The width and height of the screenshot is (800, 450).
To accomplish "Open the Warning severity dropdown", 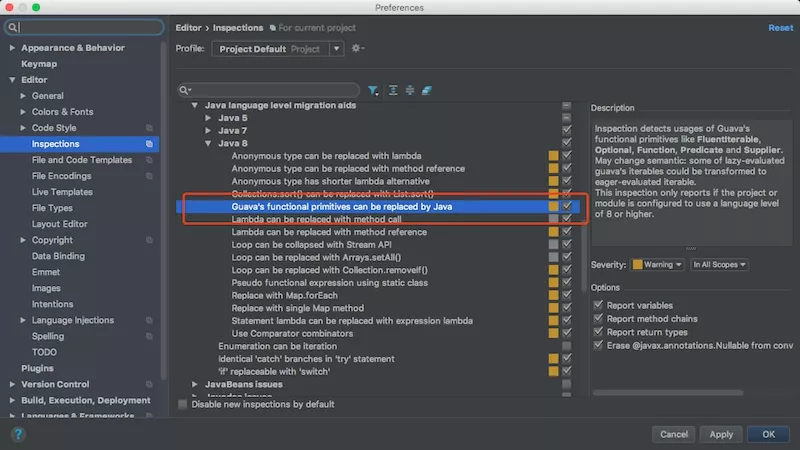I will [657, 264].
